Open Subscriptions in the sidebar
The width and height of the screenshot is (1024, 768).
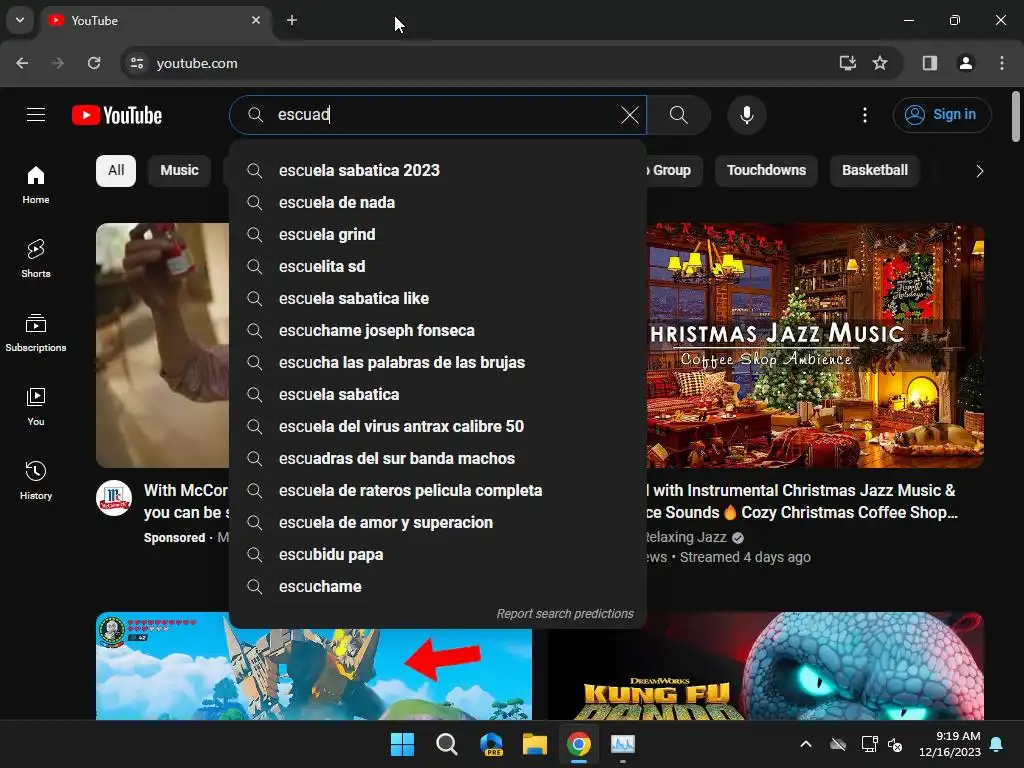tap(36, 332)
